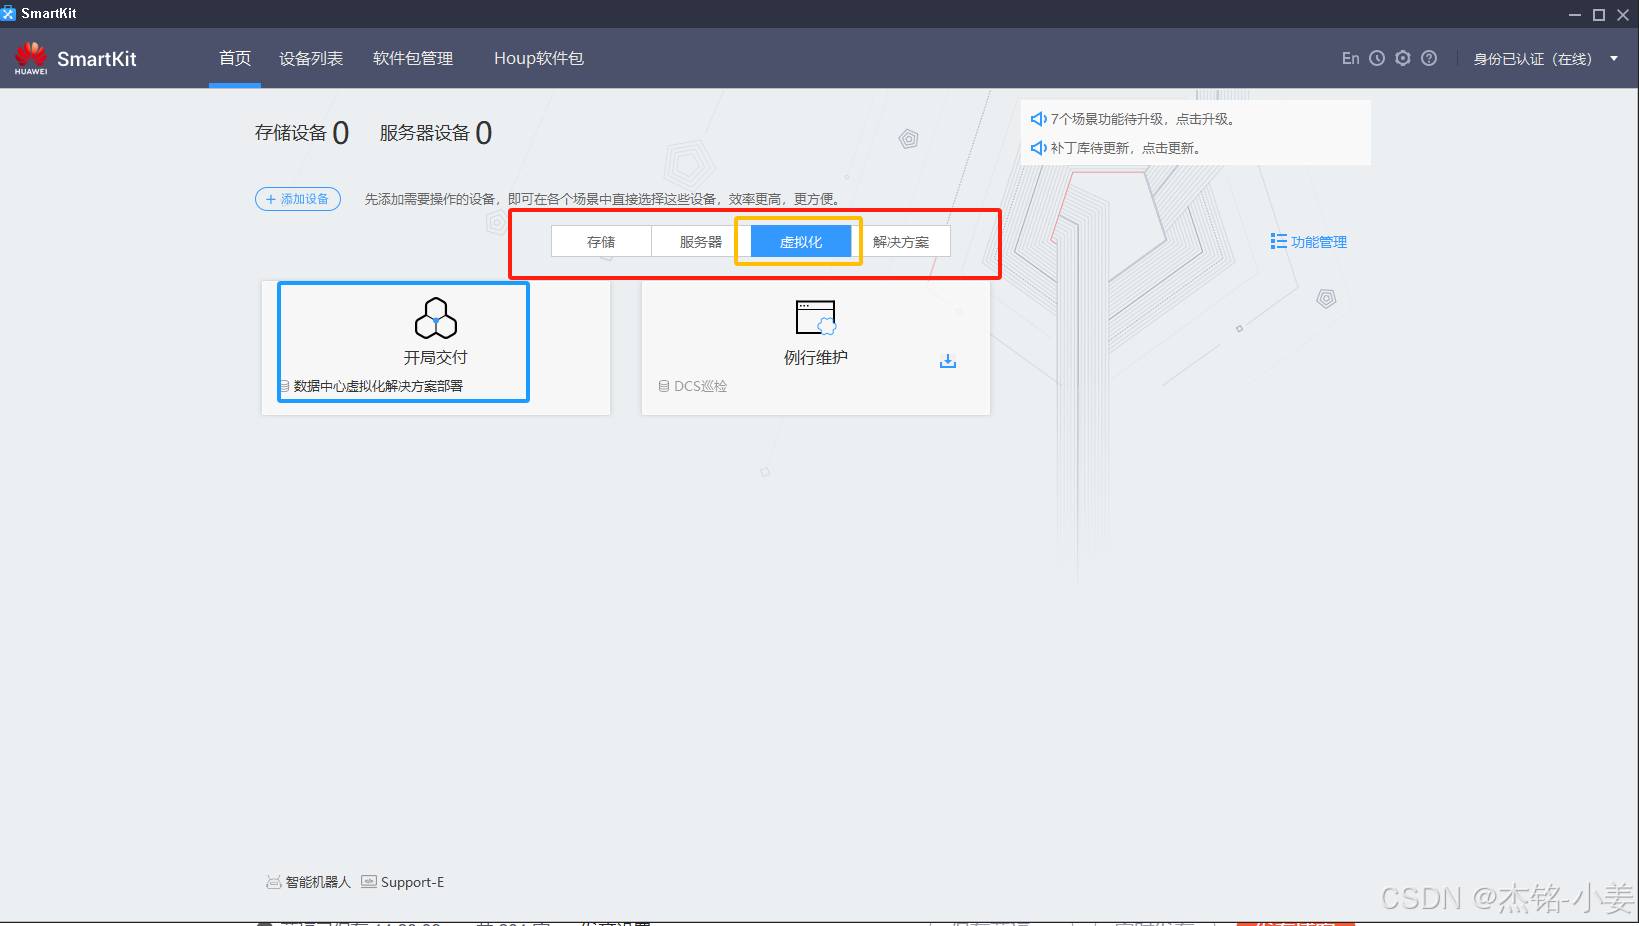The image size is (1639, 926).
Task: Open 功能管理 link
Action: tap(1319, 242)
